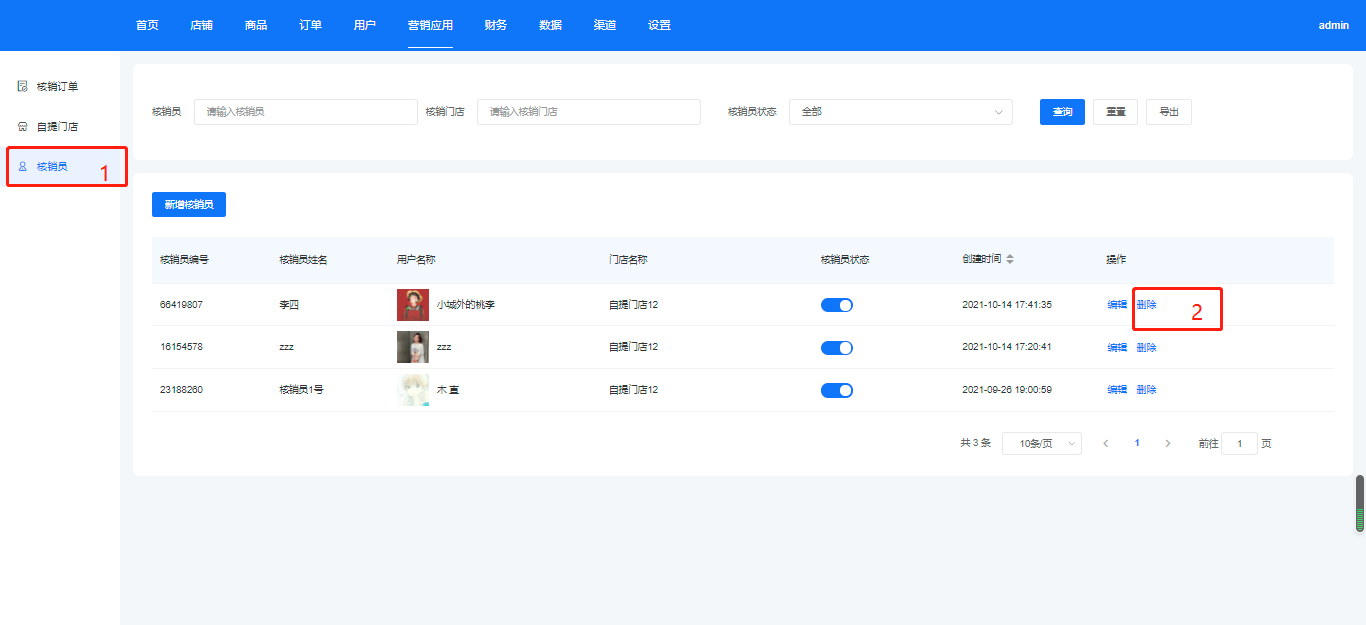This screenshot has height=625, width=1366.
Task: Switch to 财务 navigation tab
Action: [495, 25]
